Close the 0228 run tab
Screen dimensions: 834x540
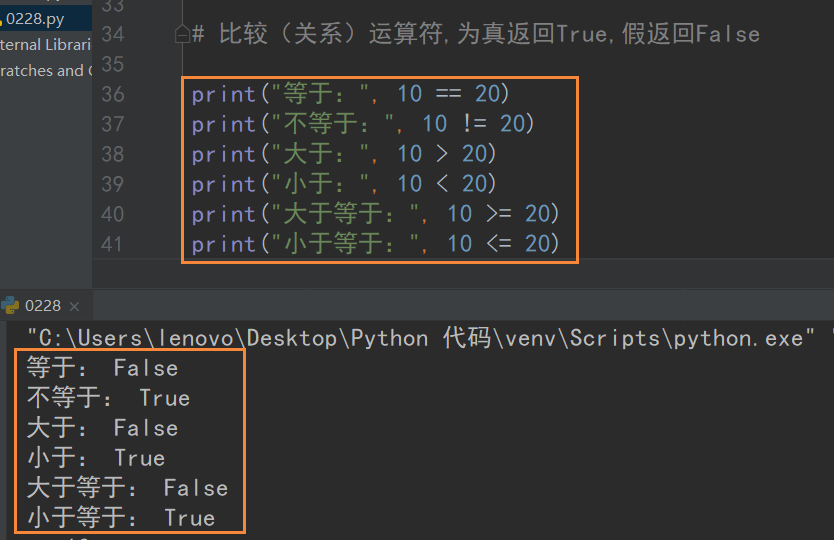coord(74,306)
